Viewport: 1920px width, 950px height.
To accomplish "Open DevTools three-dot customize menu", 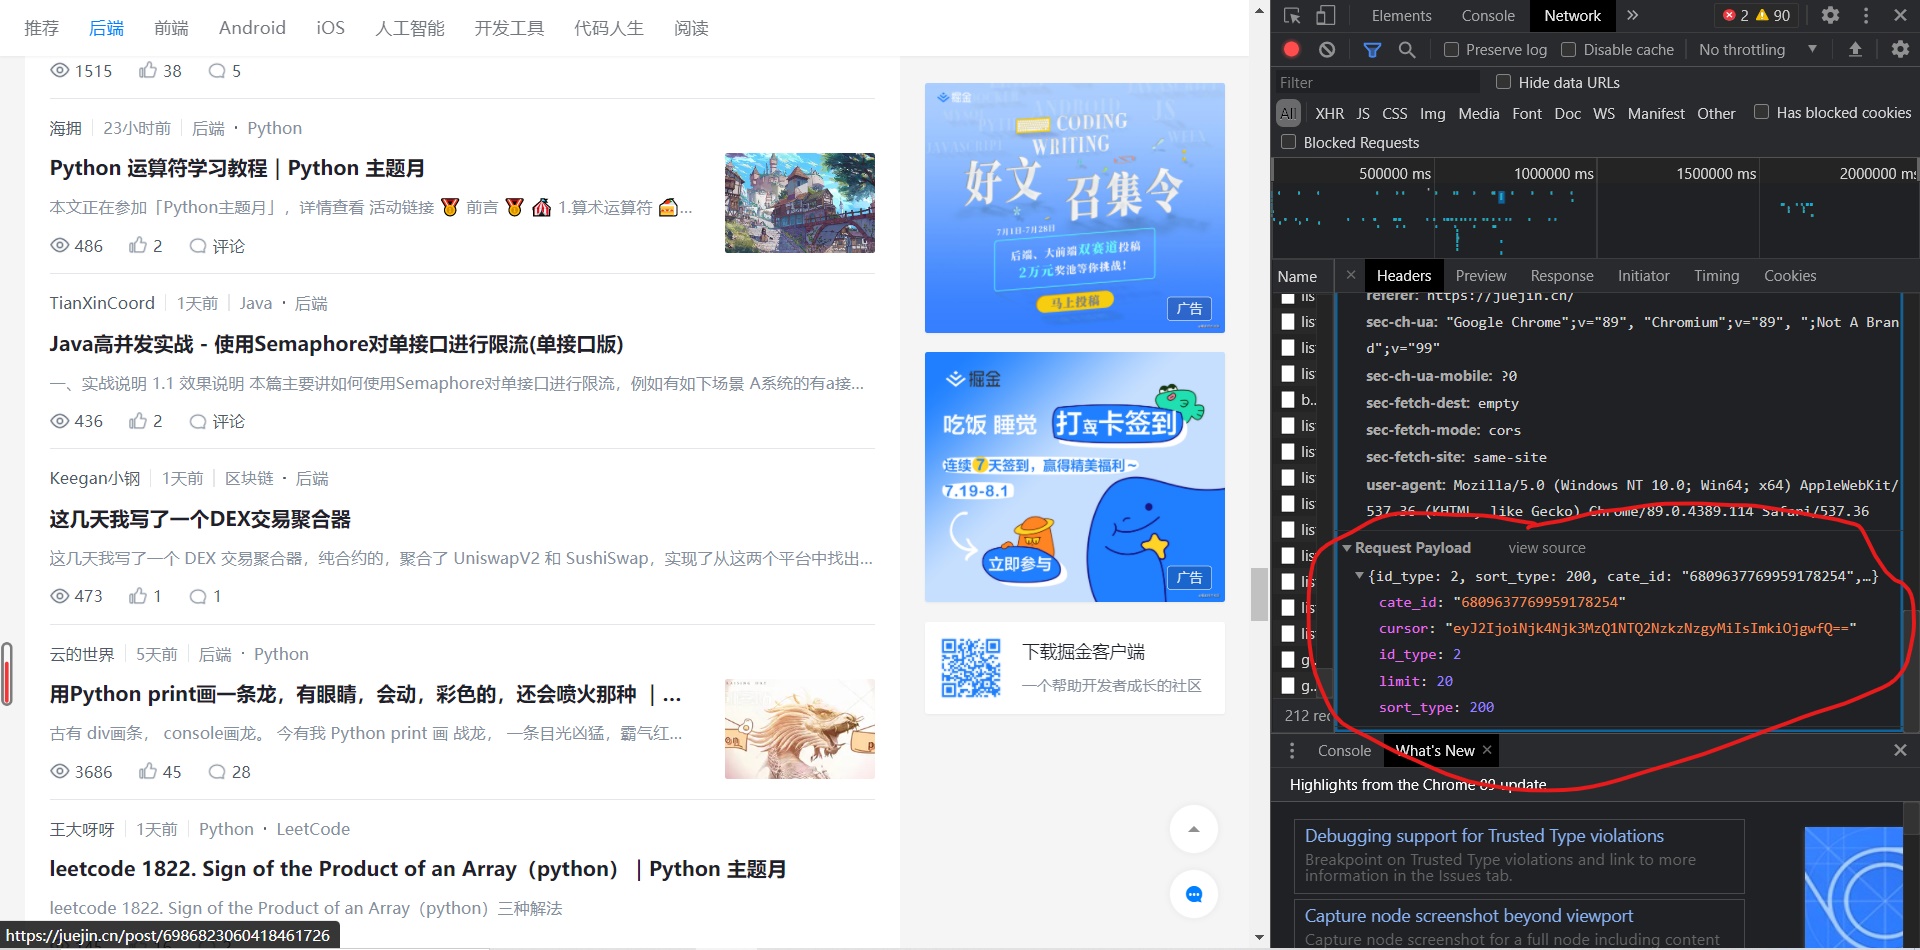I will (x=1866, y=15).
